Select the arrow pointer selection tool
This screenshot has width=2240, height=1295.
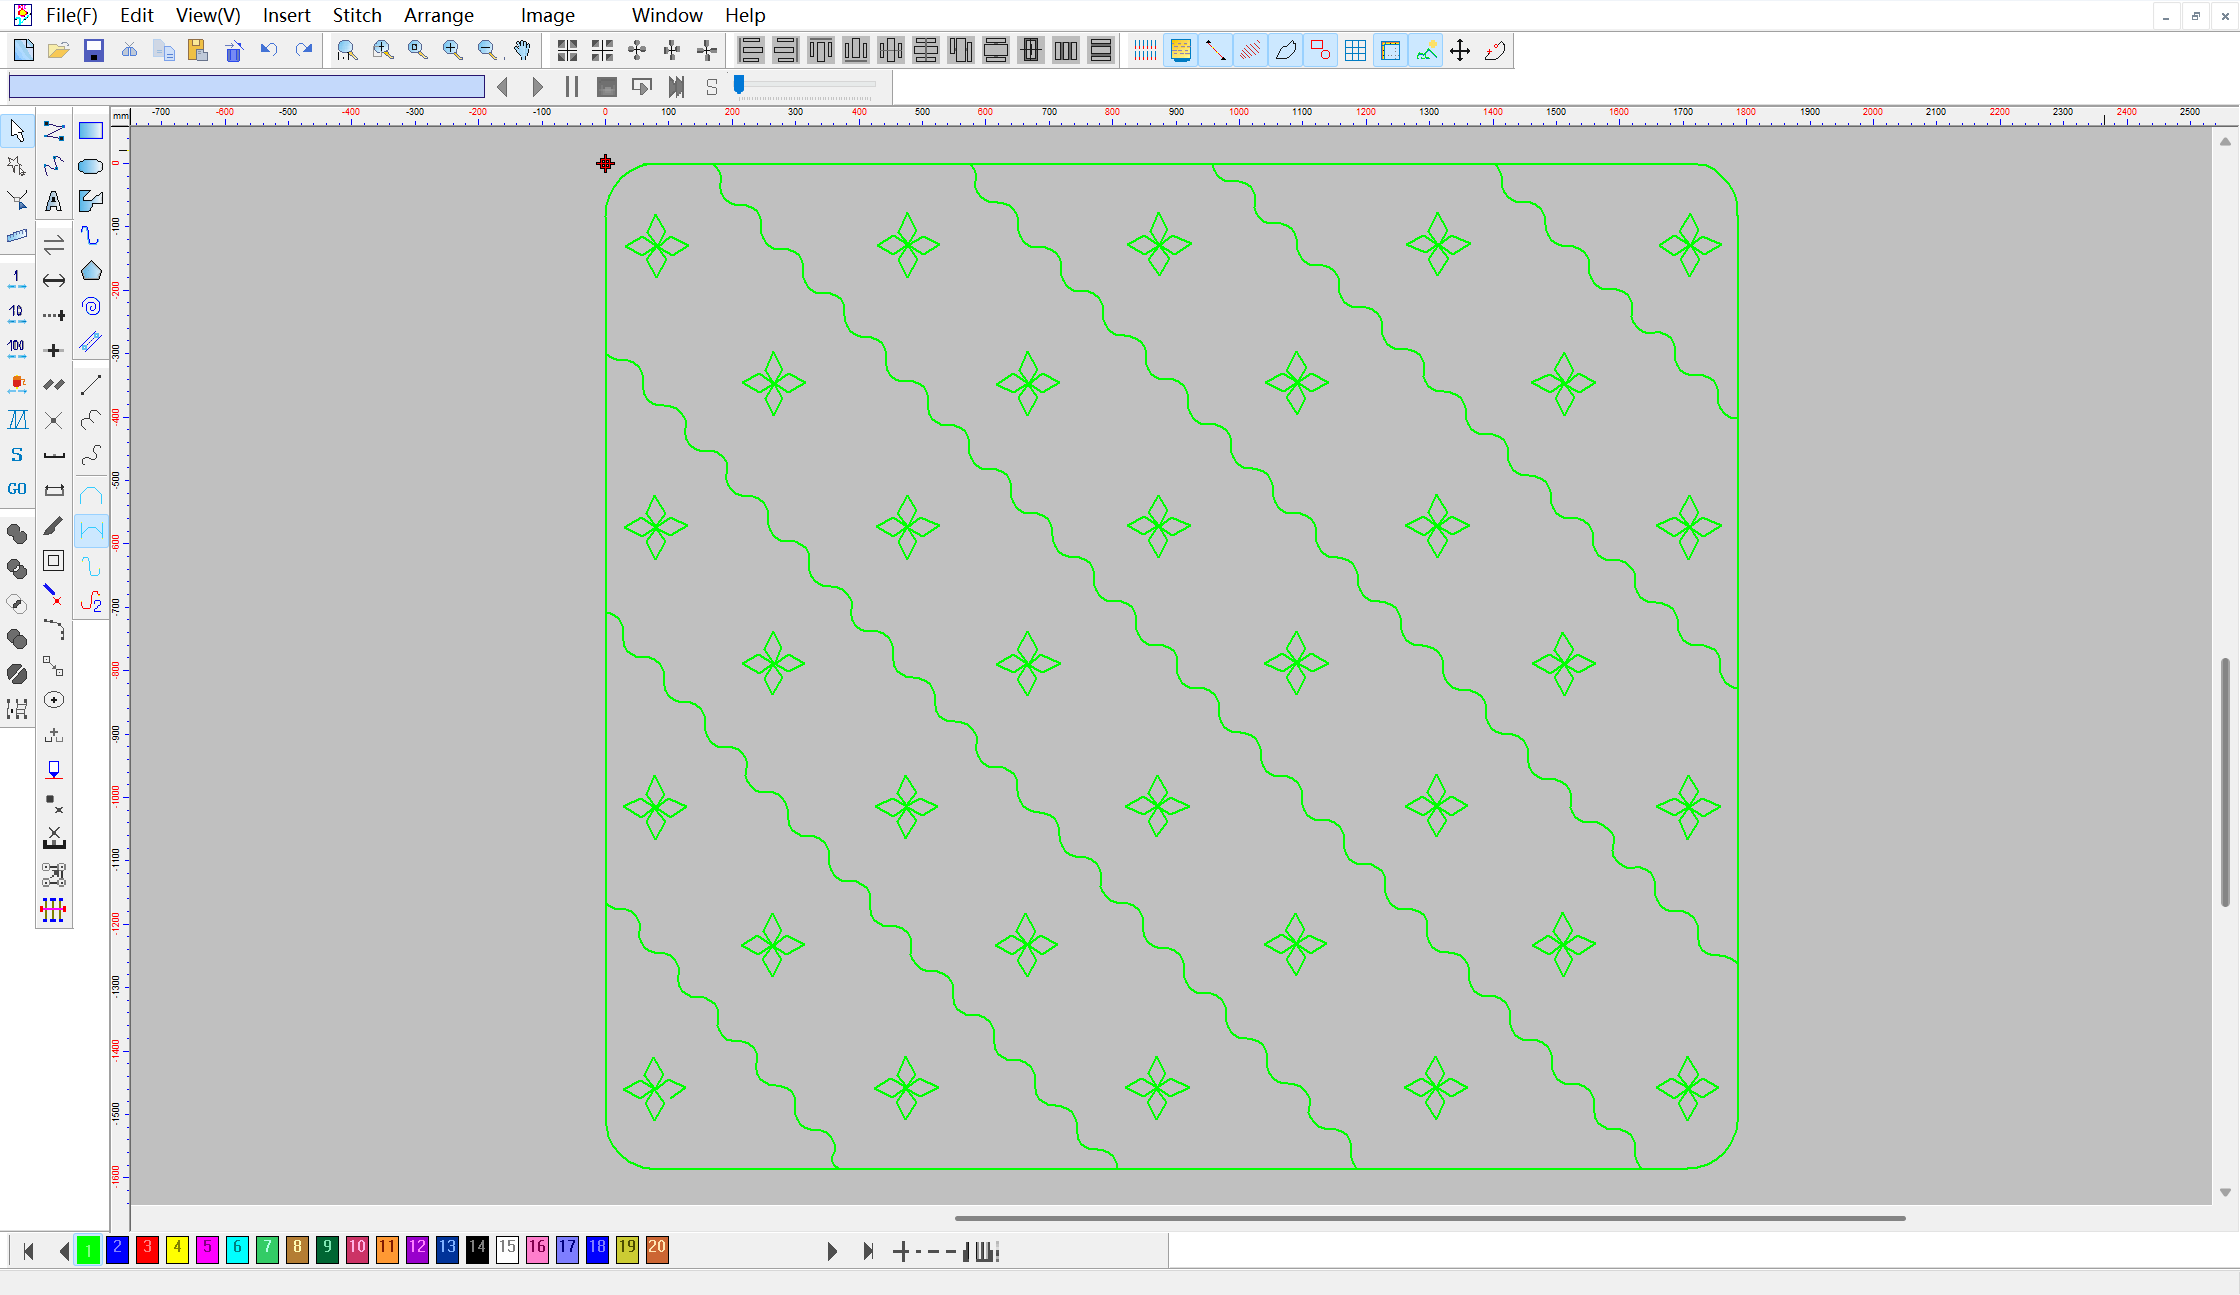(x=17, y=130)
